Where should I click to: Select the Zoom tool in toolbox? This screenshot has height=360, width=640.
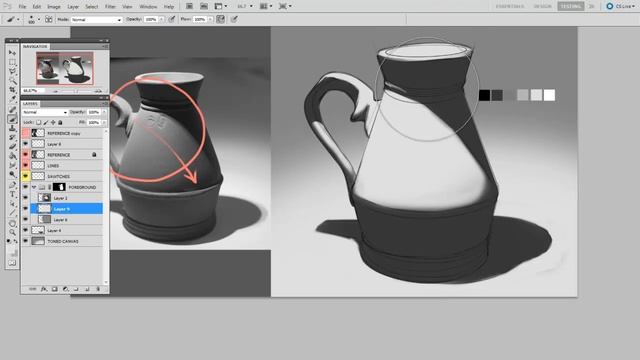tap(12, 232)
